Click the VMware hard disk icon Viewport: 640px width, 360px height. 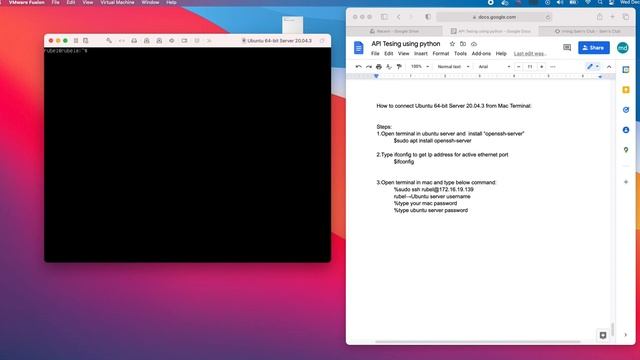coord(134,40)
